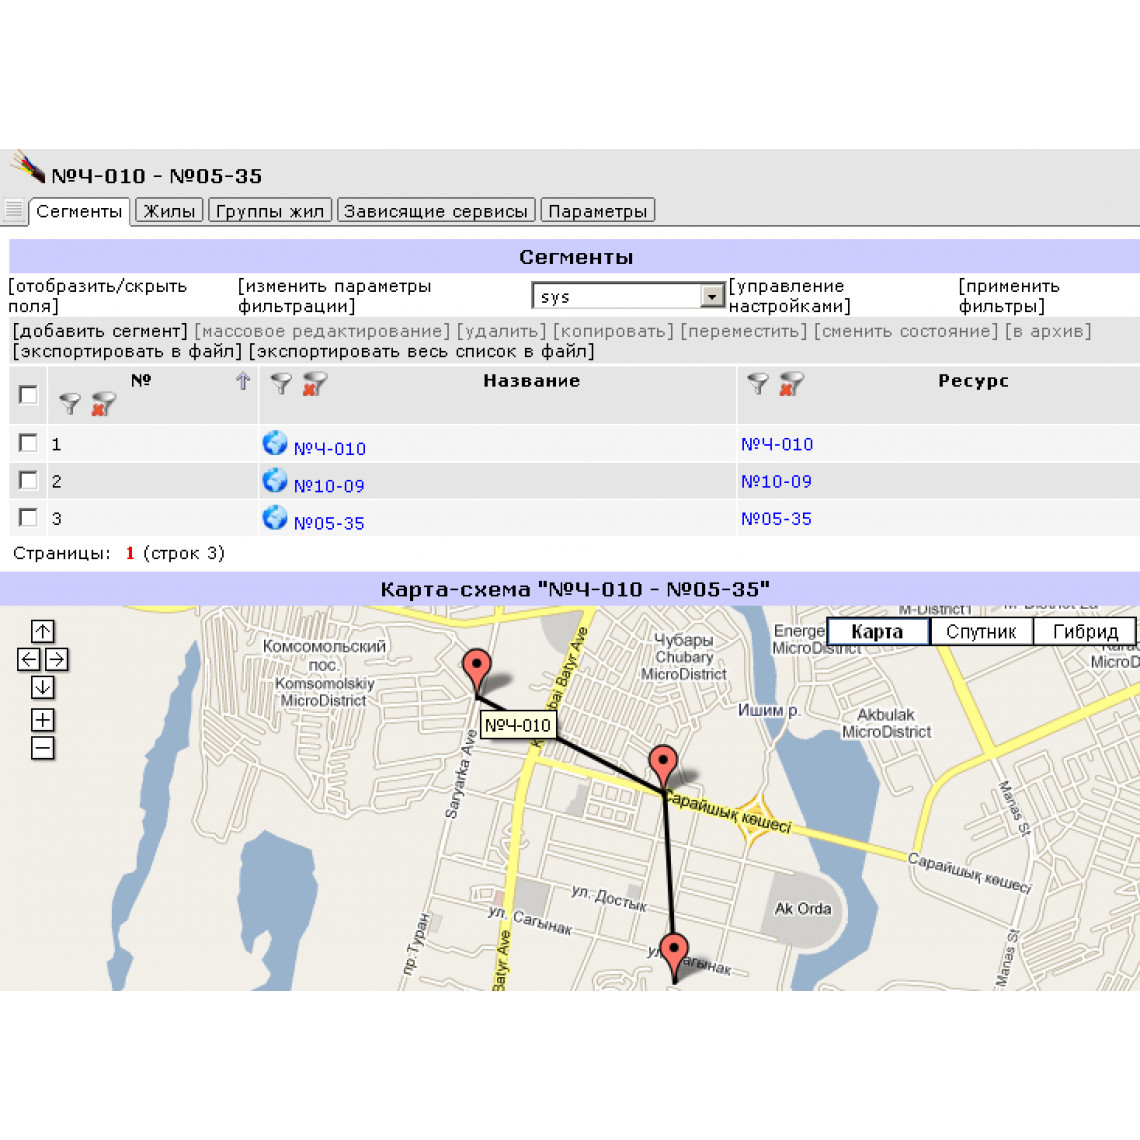
Task: Pan the map left
Action: [28, 659]
